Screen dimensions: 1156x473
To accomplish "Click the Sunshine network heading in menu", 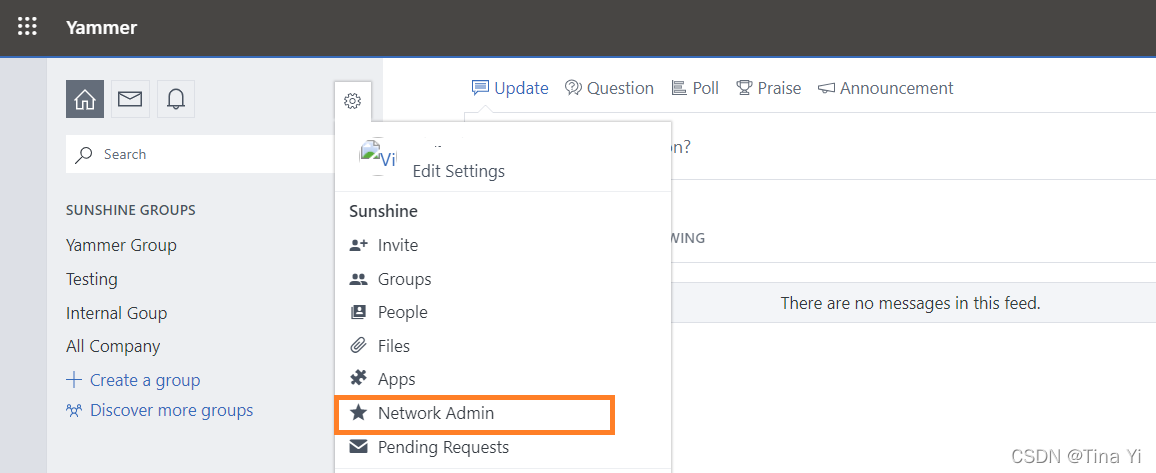I will [383, 211].
